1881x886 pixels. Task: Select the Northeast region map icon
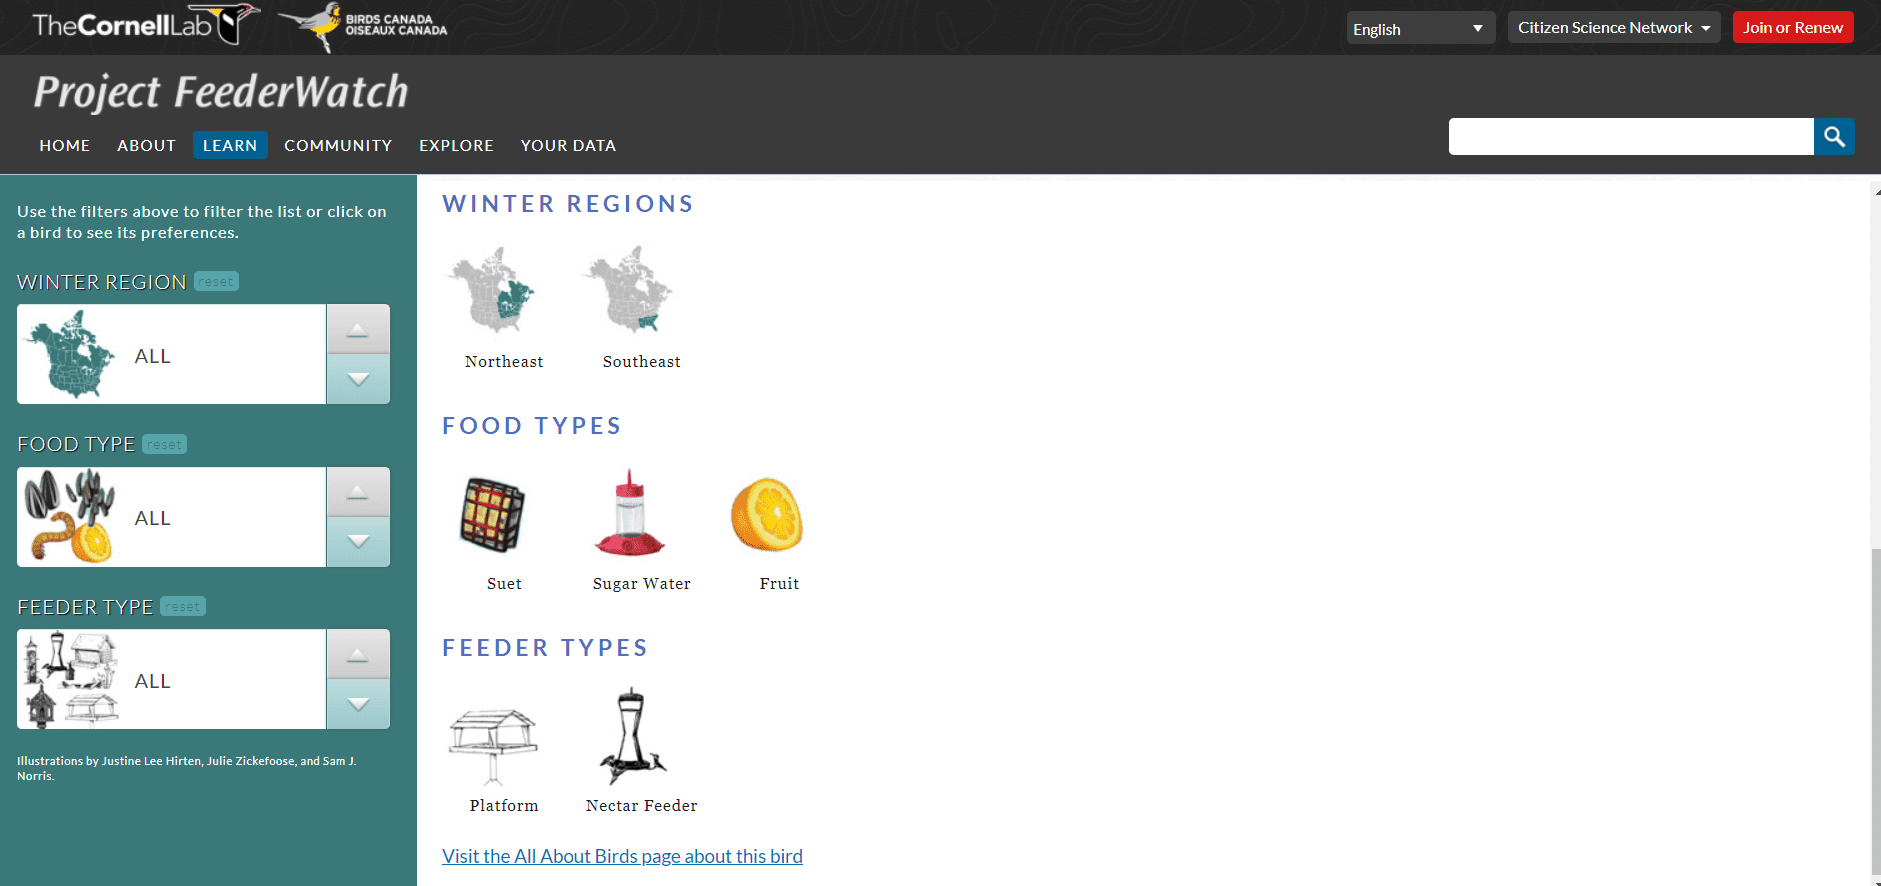click(491, 290)
